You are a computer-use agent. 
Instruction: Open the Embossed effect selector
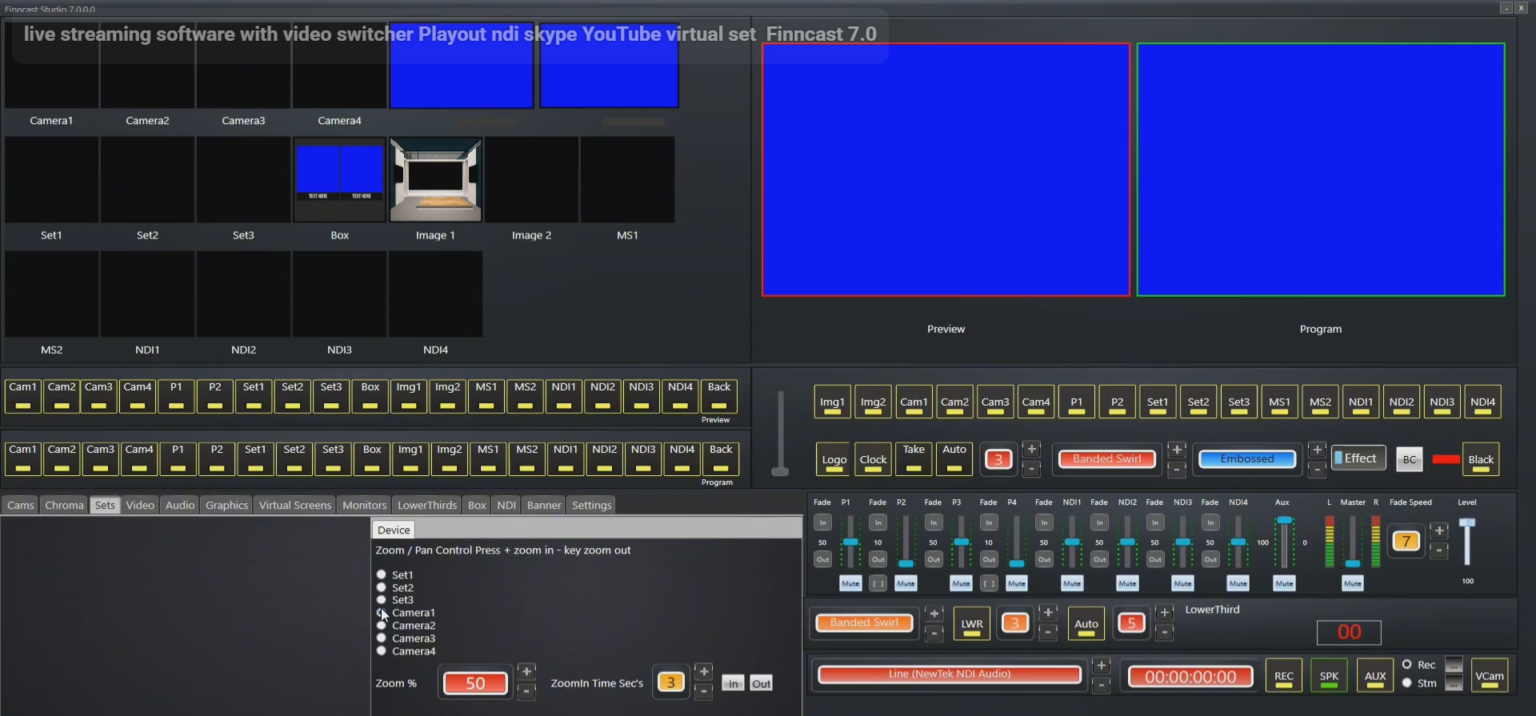[1246, 459]
